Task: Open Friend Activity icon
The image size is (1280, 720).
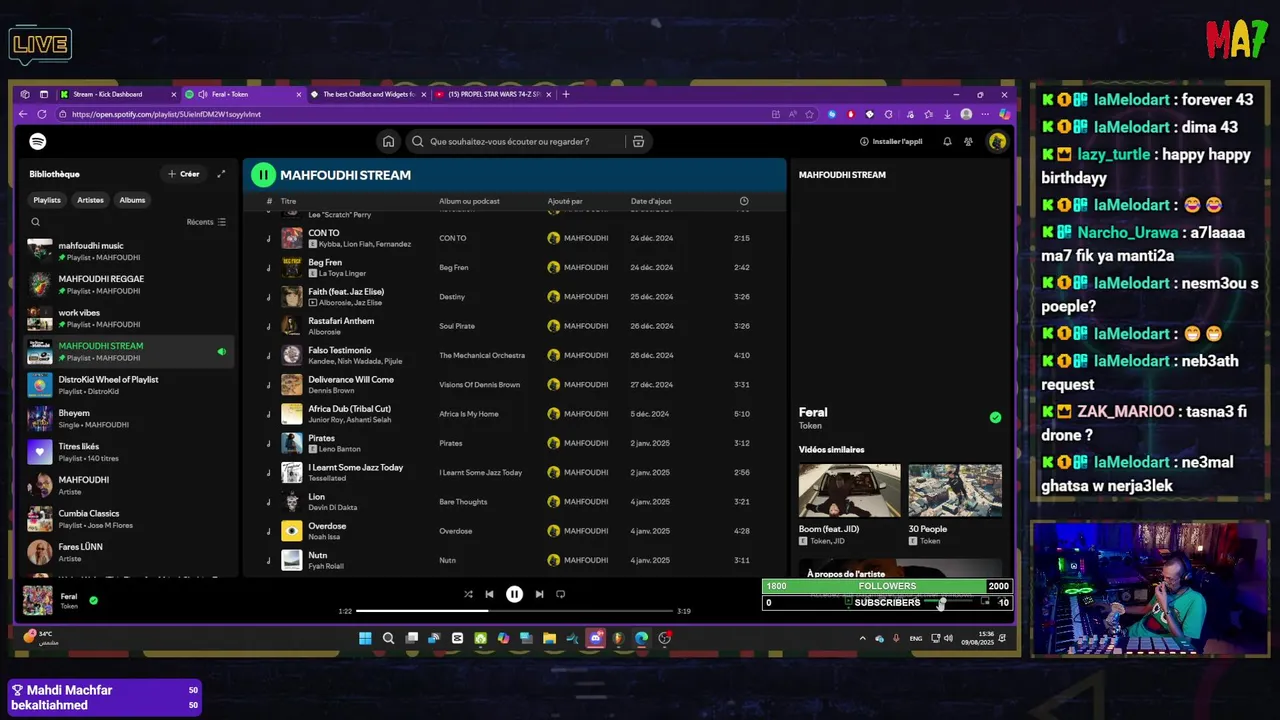Action: point(968,142)
